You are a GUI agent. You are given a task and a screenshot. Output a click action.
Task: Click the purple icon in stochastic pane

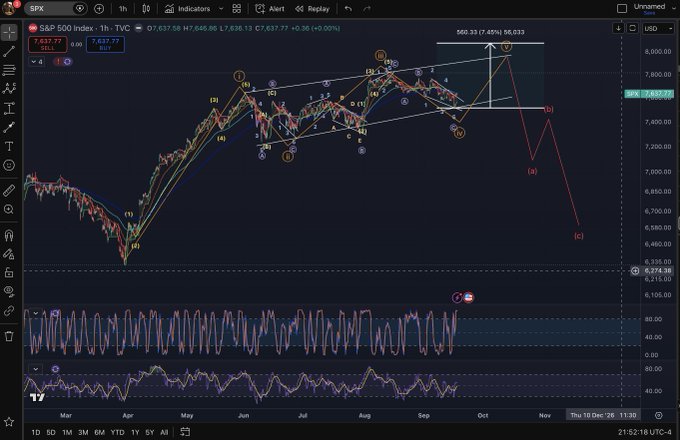click(55, 313)
